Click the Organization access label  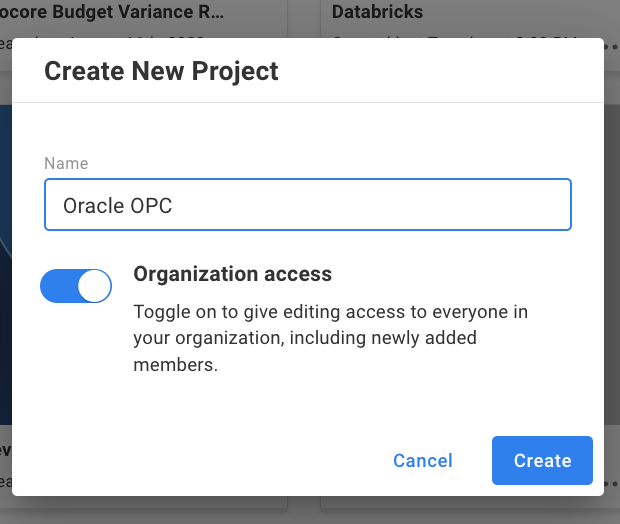(232, 274)
